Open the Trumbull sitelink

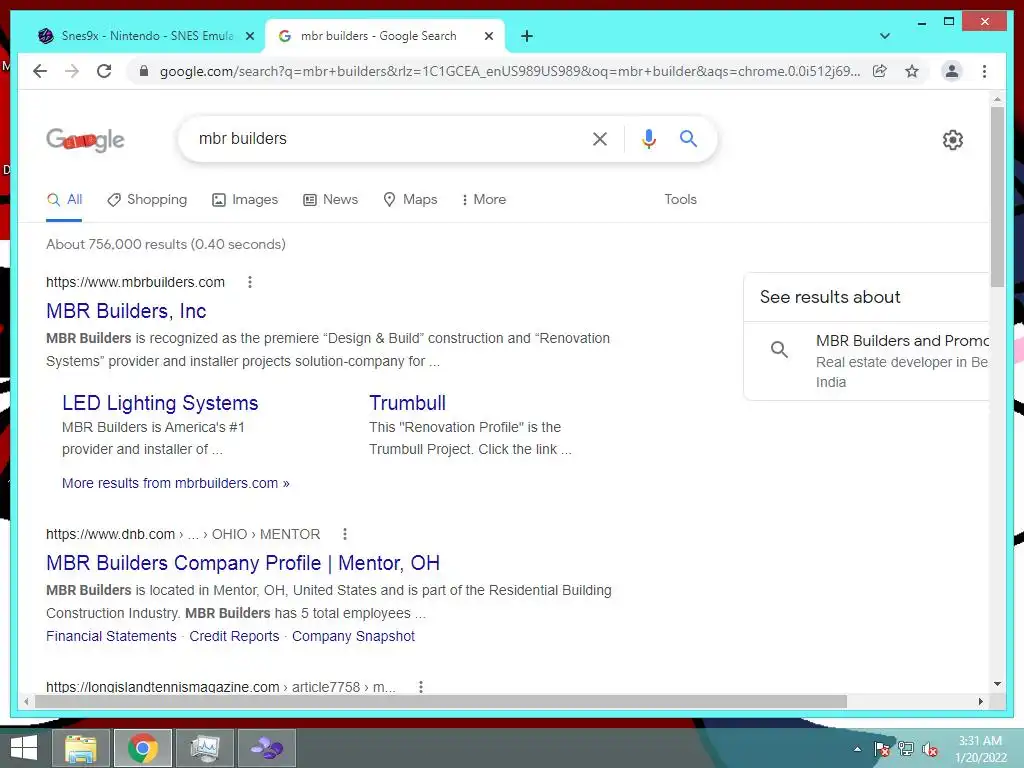point(408,403)
